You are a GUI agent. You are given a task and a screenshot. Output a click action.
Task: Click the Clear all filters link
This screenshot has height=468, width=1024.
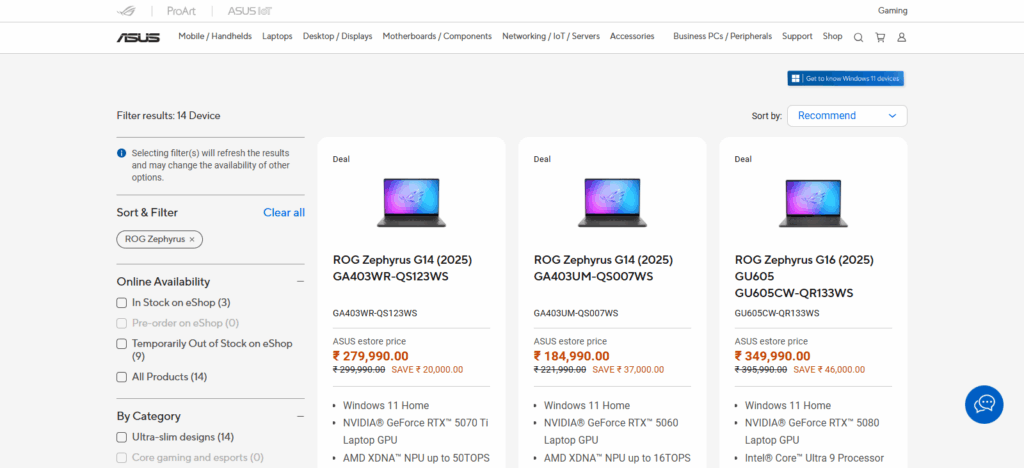coord(284,212)
